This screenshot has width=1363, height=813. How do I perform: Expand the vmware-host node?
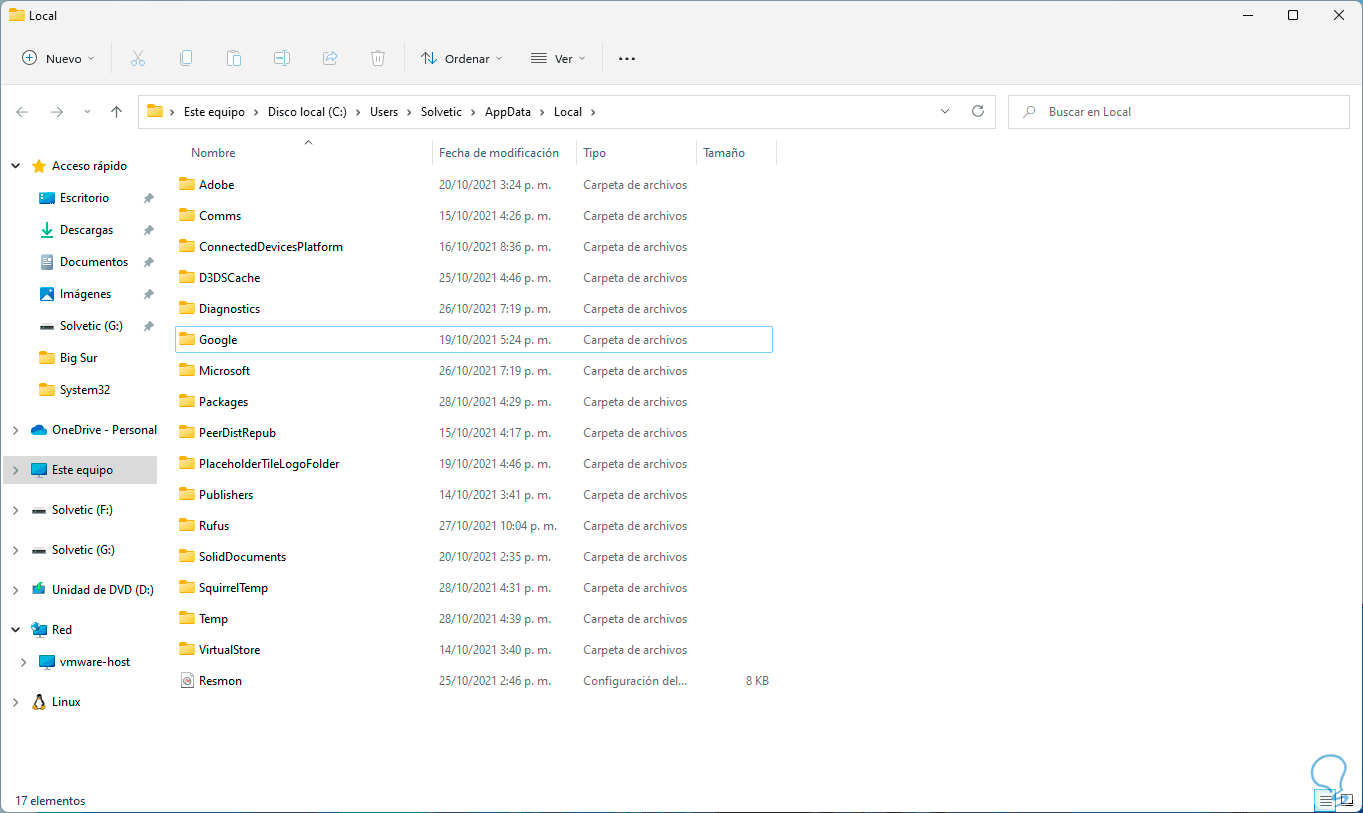click(x=23, y=662)
